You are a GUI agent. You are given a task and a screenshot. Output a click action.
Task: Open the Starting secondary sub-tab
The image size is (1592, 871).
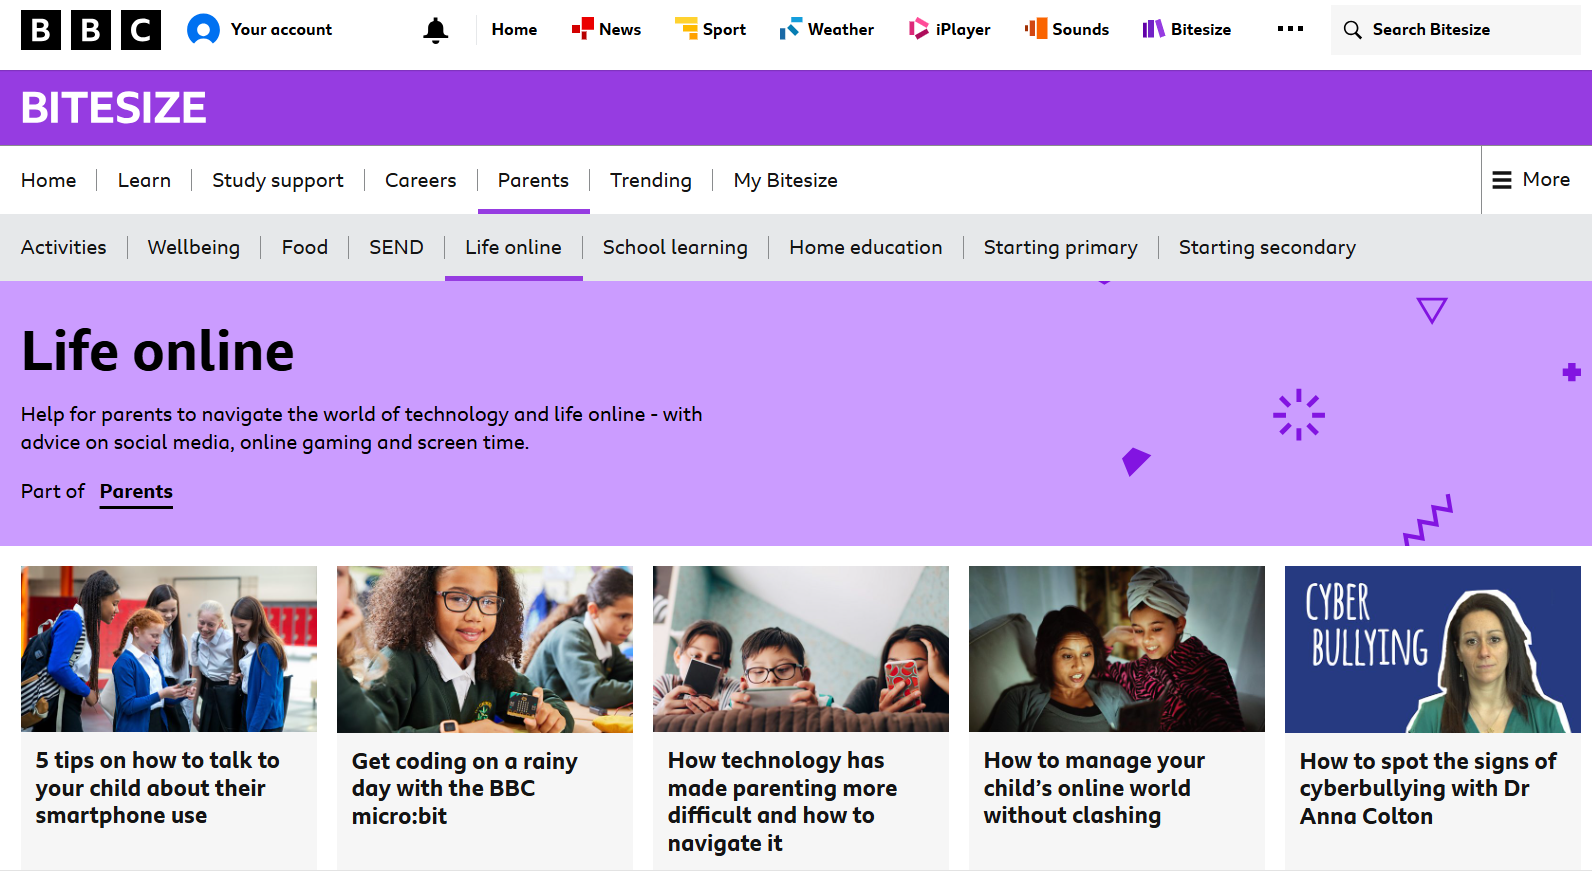click(x=1267, y=247)
